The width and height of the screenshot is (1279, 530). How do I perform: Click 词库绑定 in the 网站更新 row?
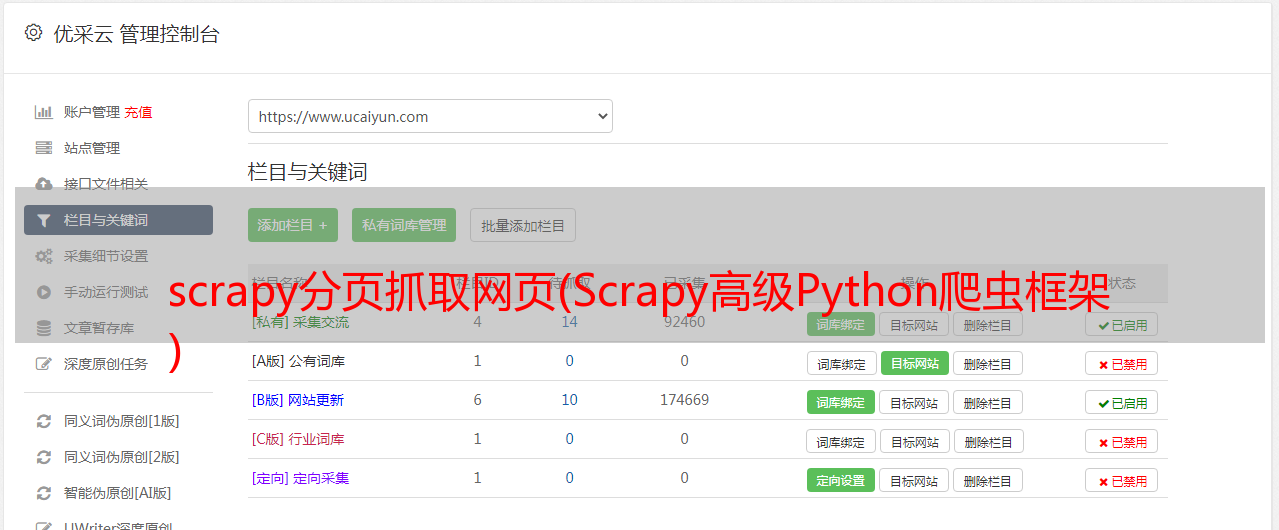841,402
